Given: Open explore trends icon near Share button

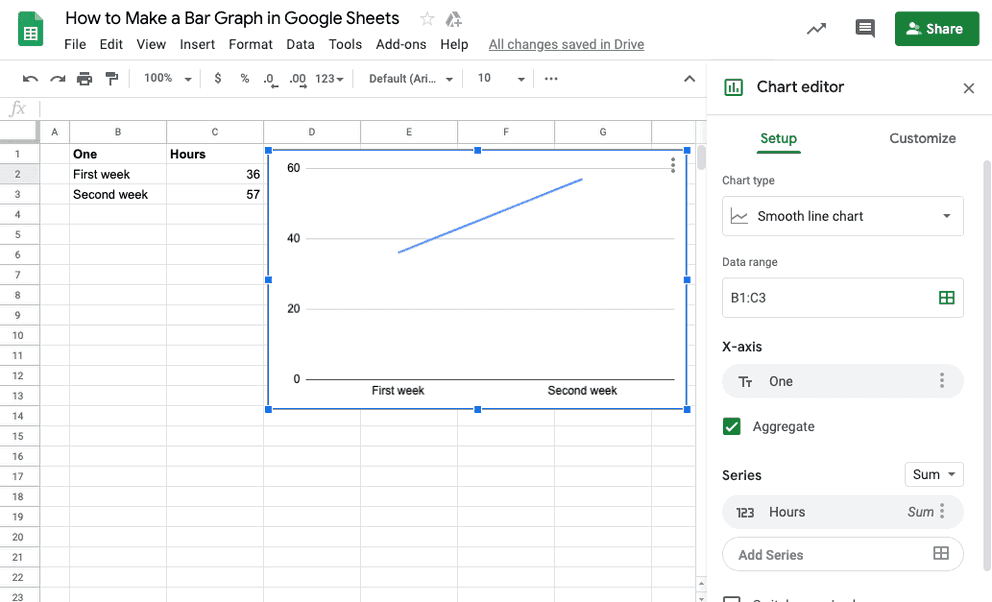Looking at the screenshot, I should tap(816, 29).
